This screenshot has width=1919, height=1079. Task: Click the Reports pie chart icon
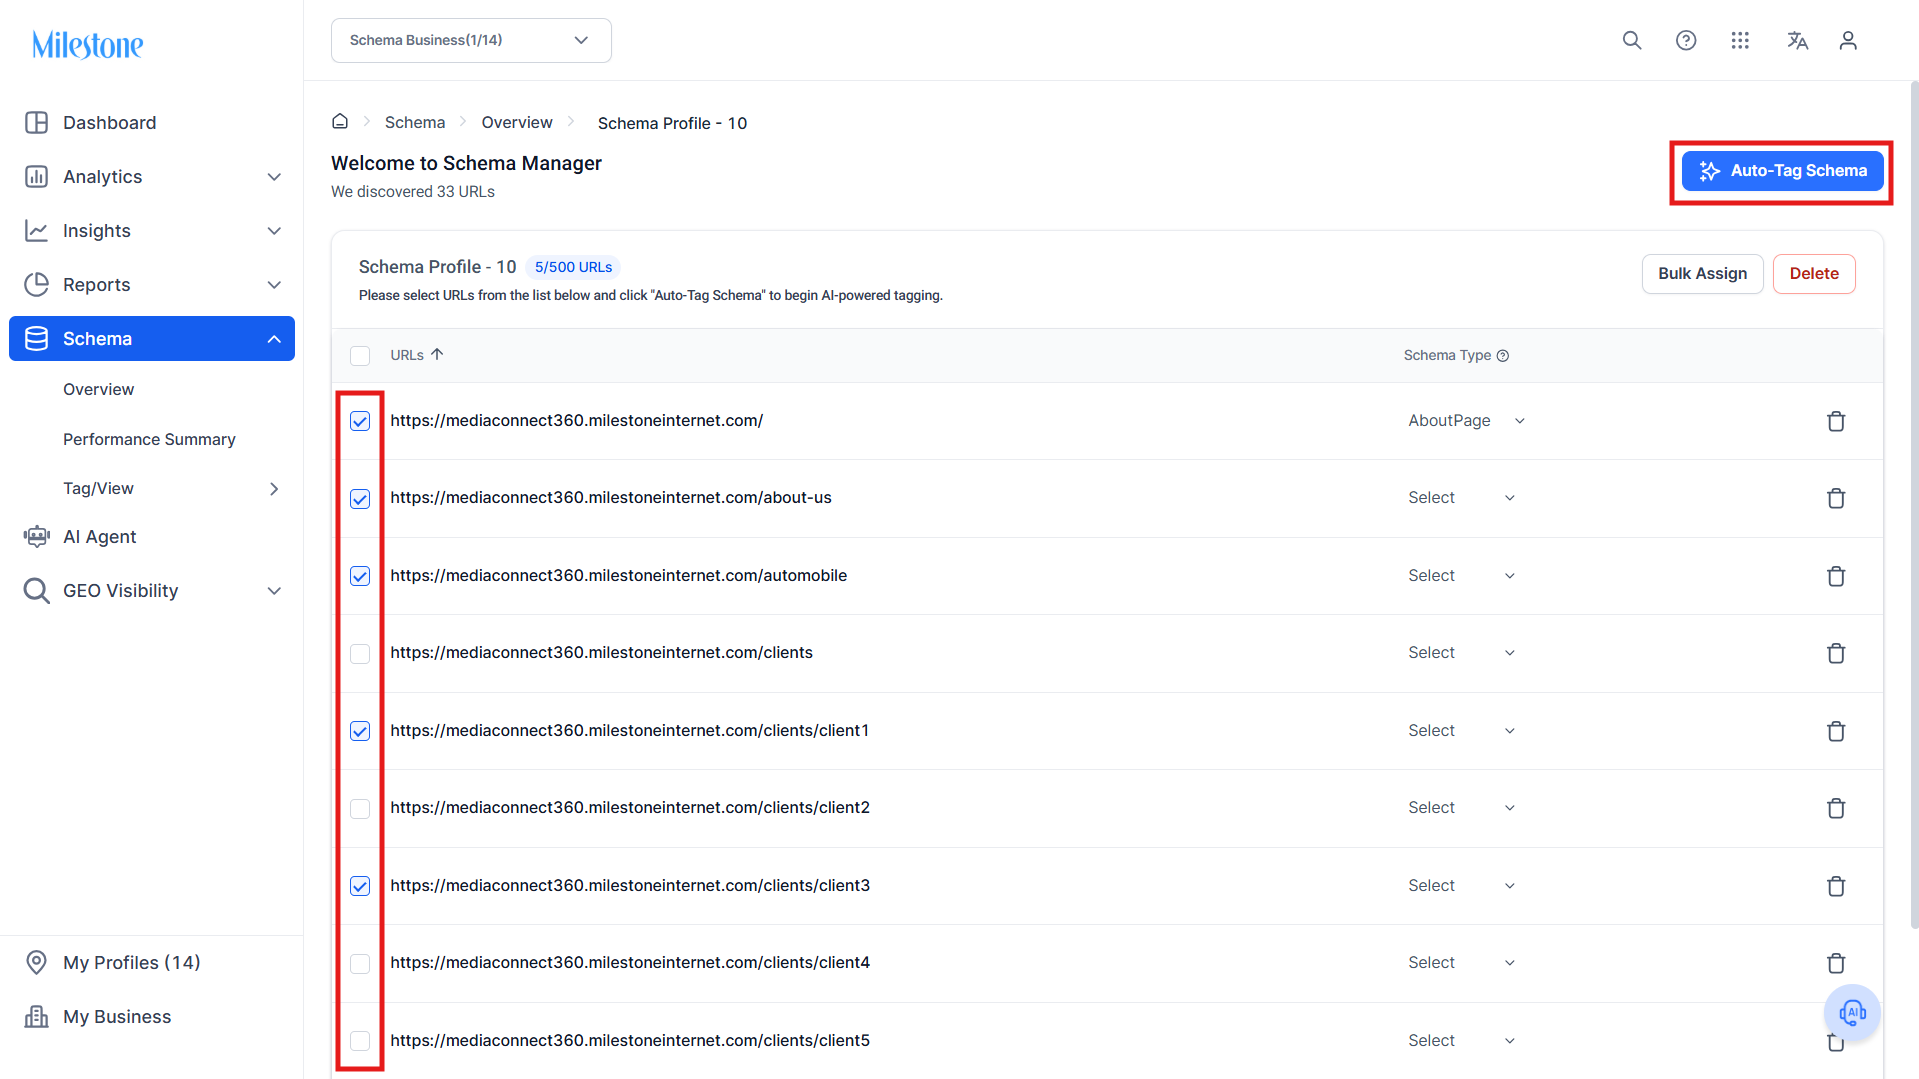pyautogui.click(x=36, y=284)
